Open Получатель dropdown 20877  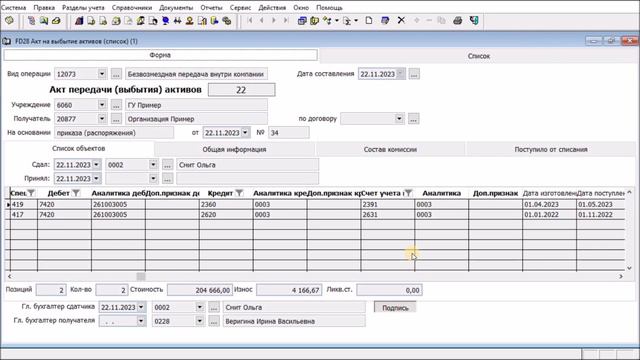(102, 119)
